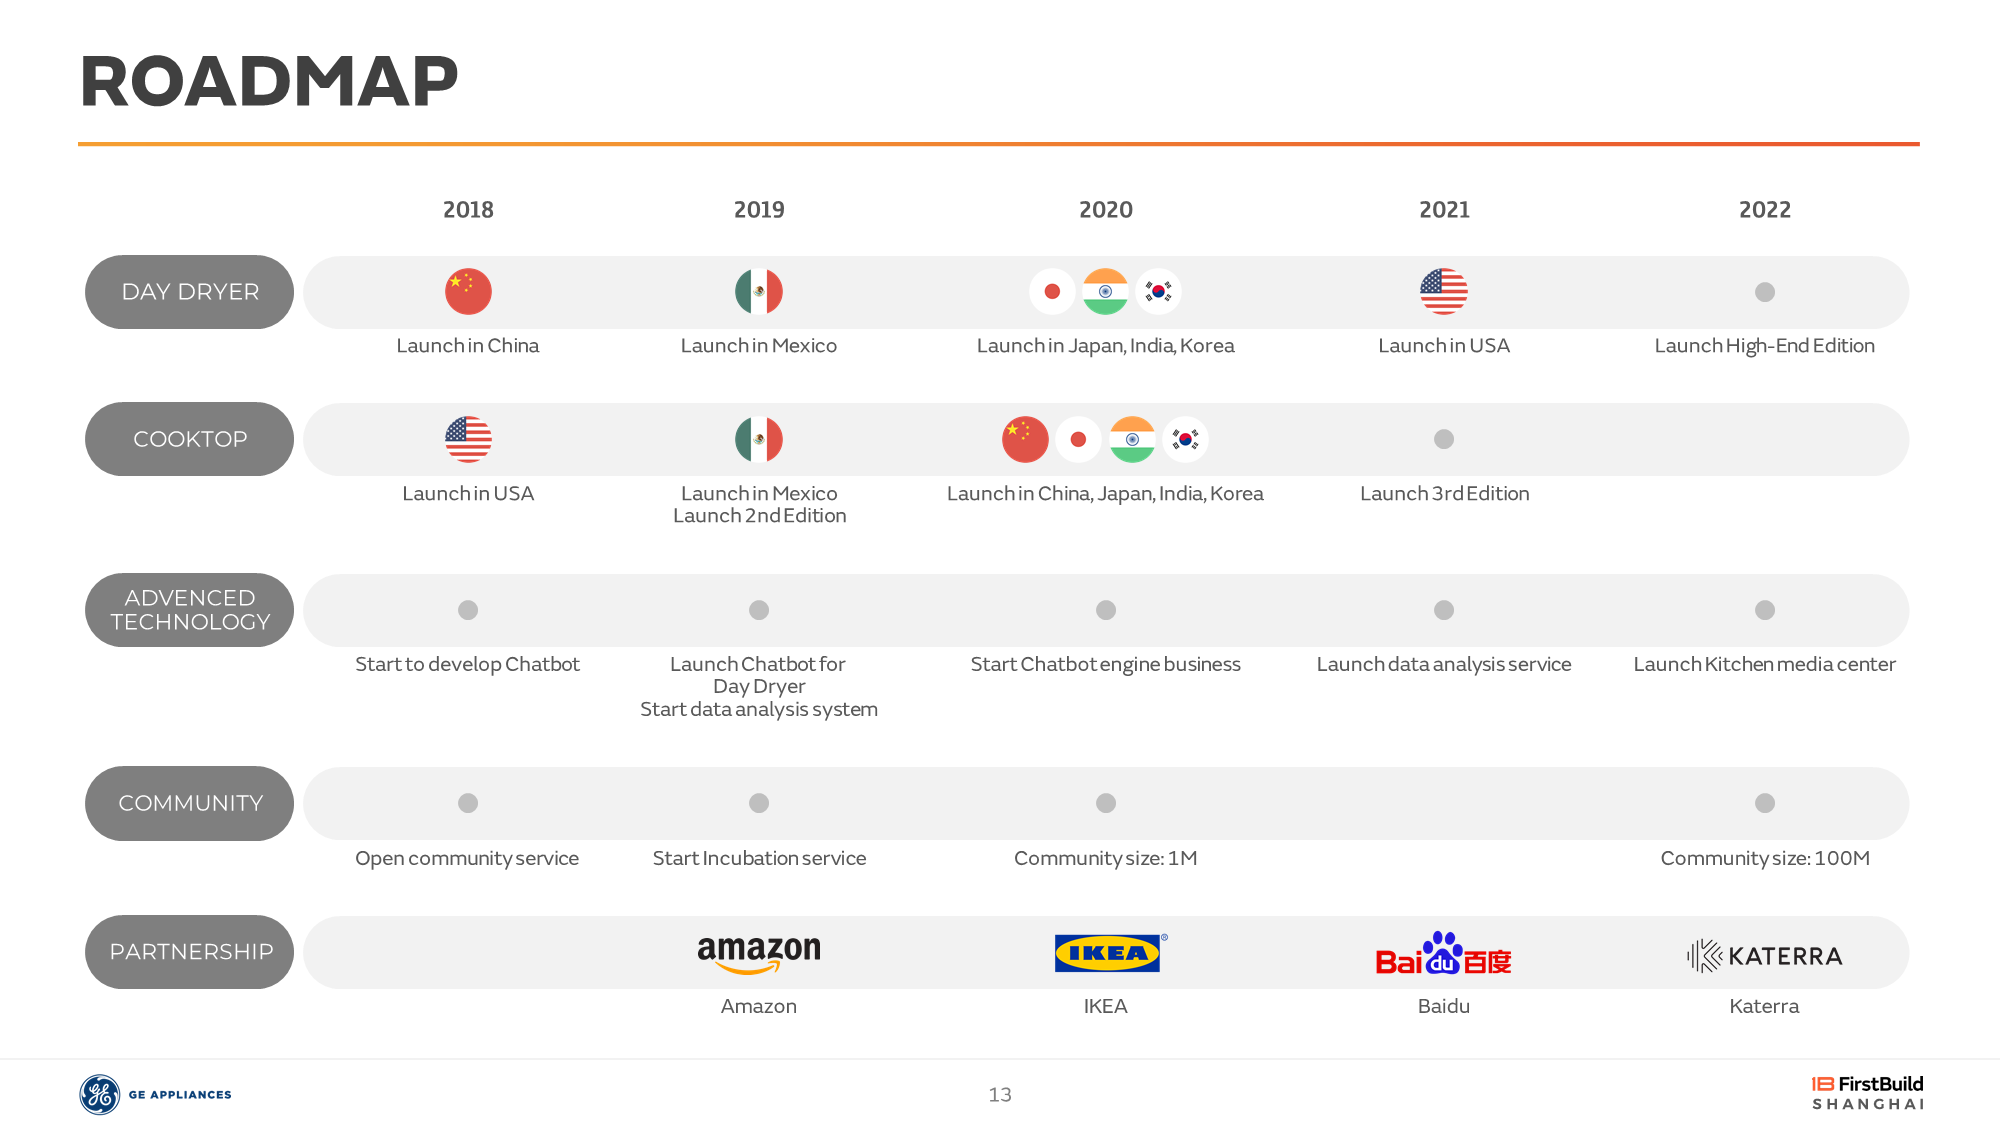Click the Launch High-End Edition gray marker
2000x1125 pixels.
[1765, 292]
